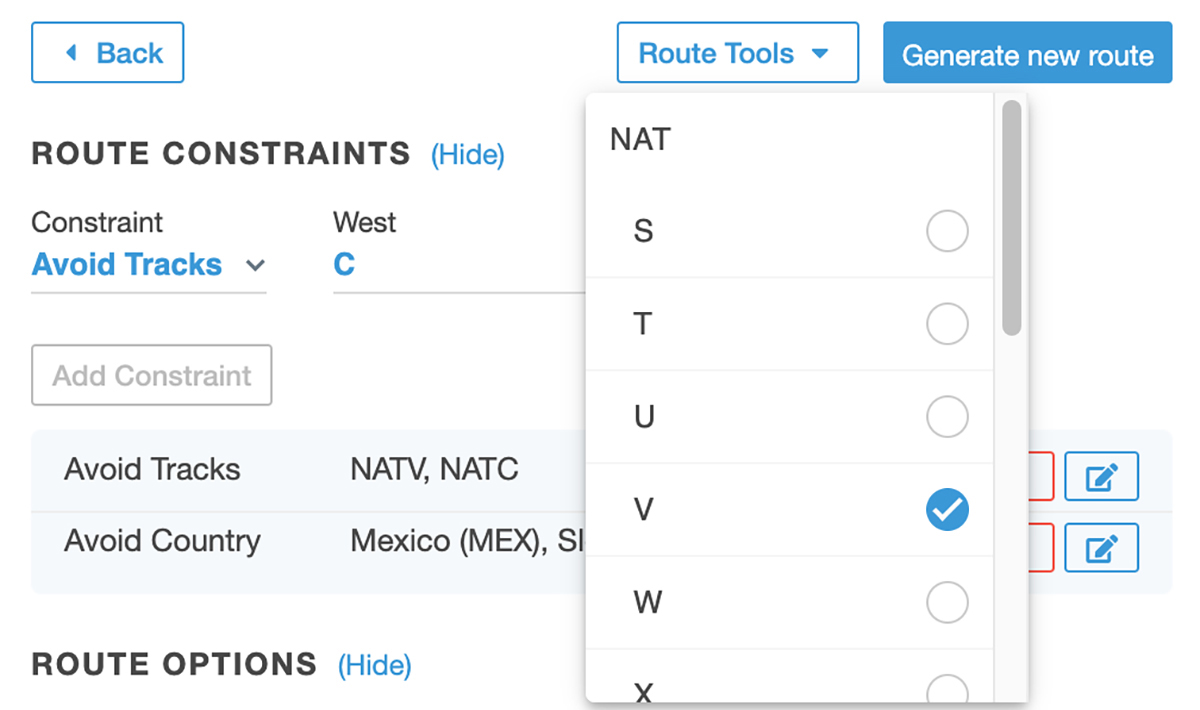This screenshot has height=710, width=1200.
Task: Edit the Avoid Tracks constraint row
Action: tap(1101, 476)
